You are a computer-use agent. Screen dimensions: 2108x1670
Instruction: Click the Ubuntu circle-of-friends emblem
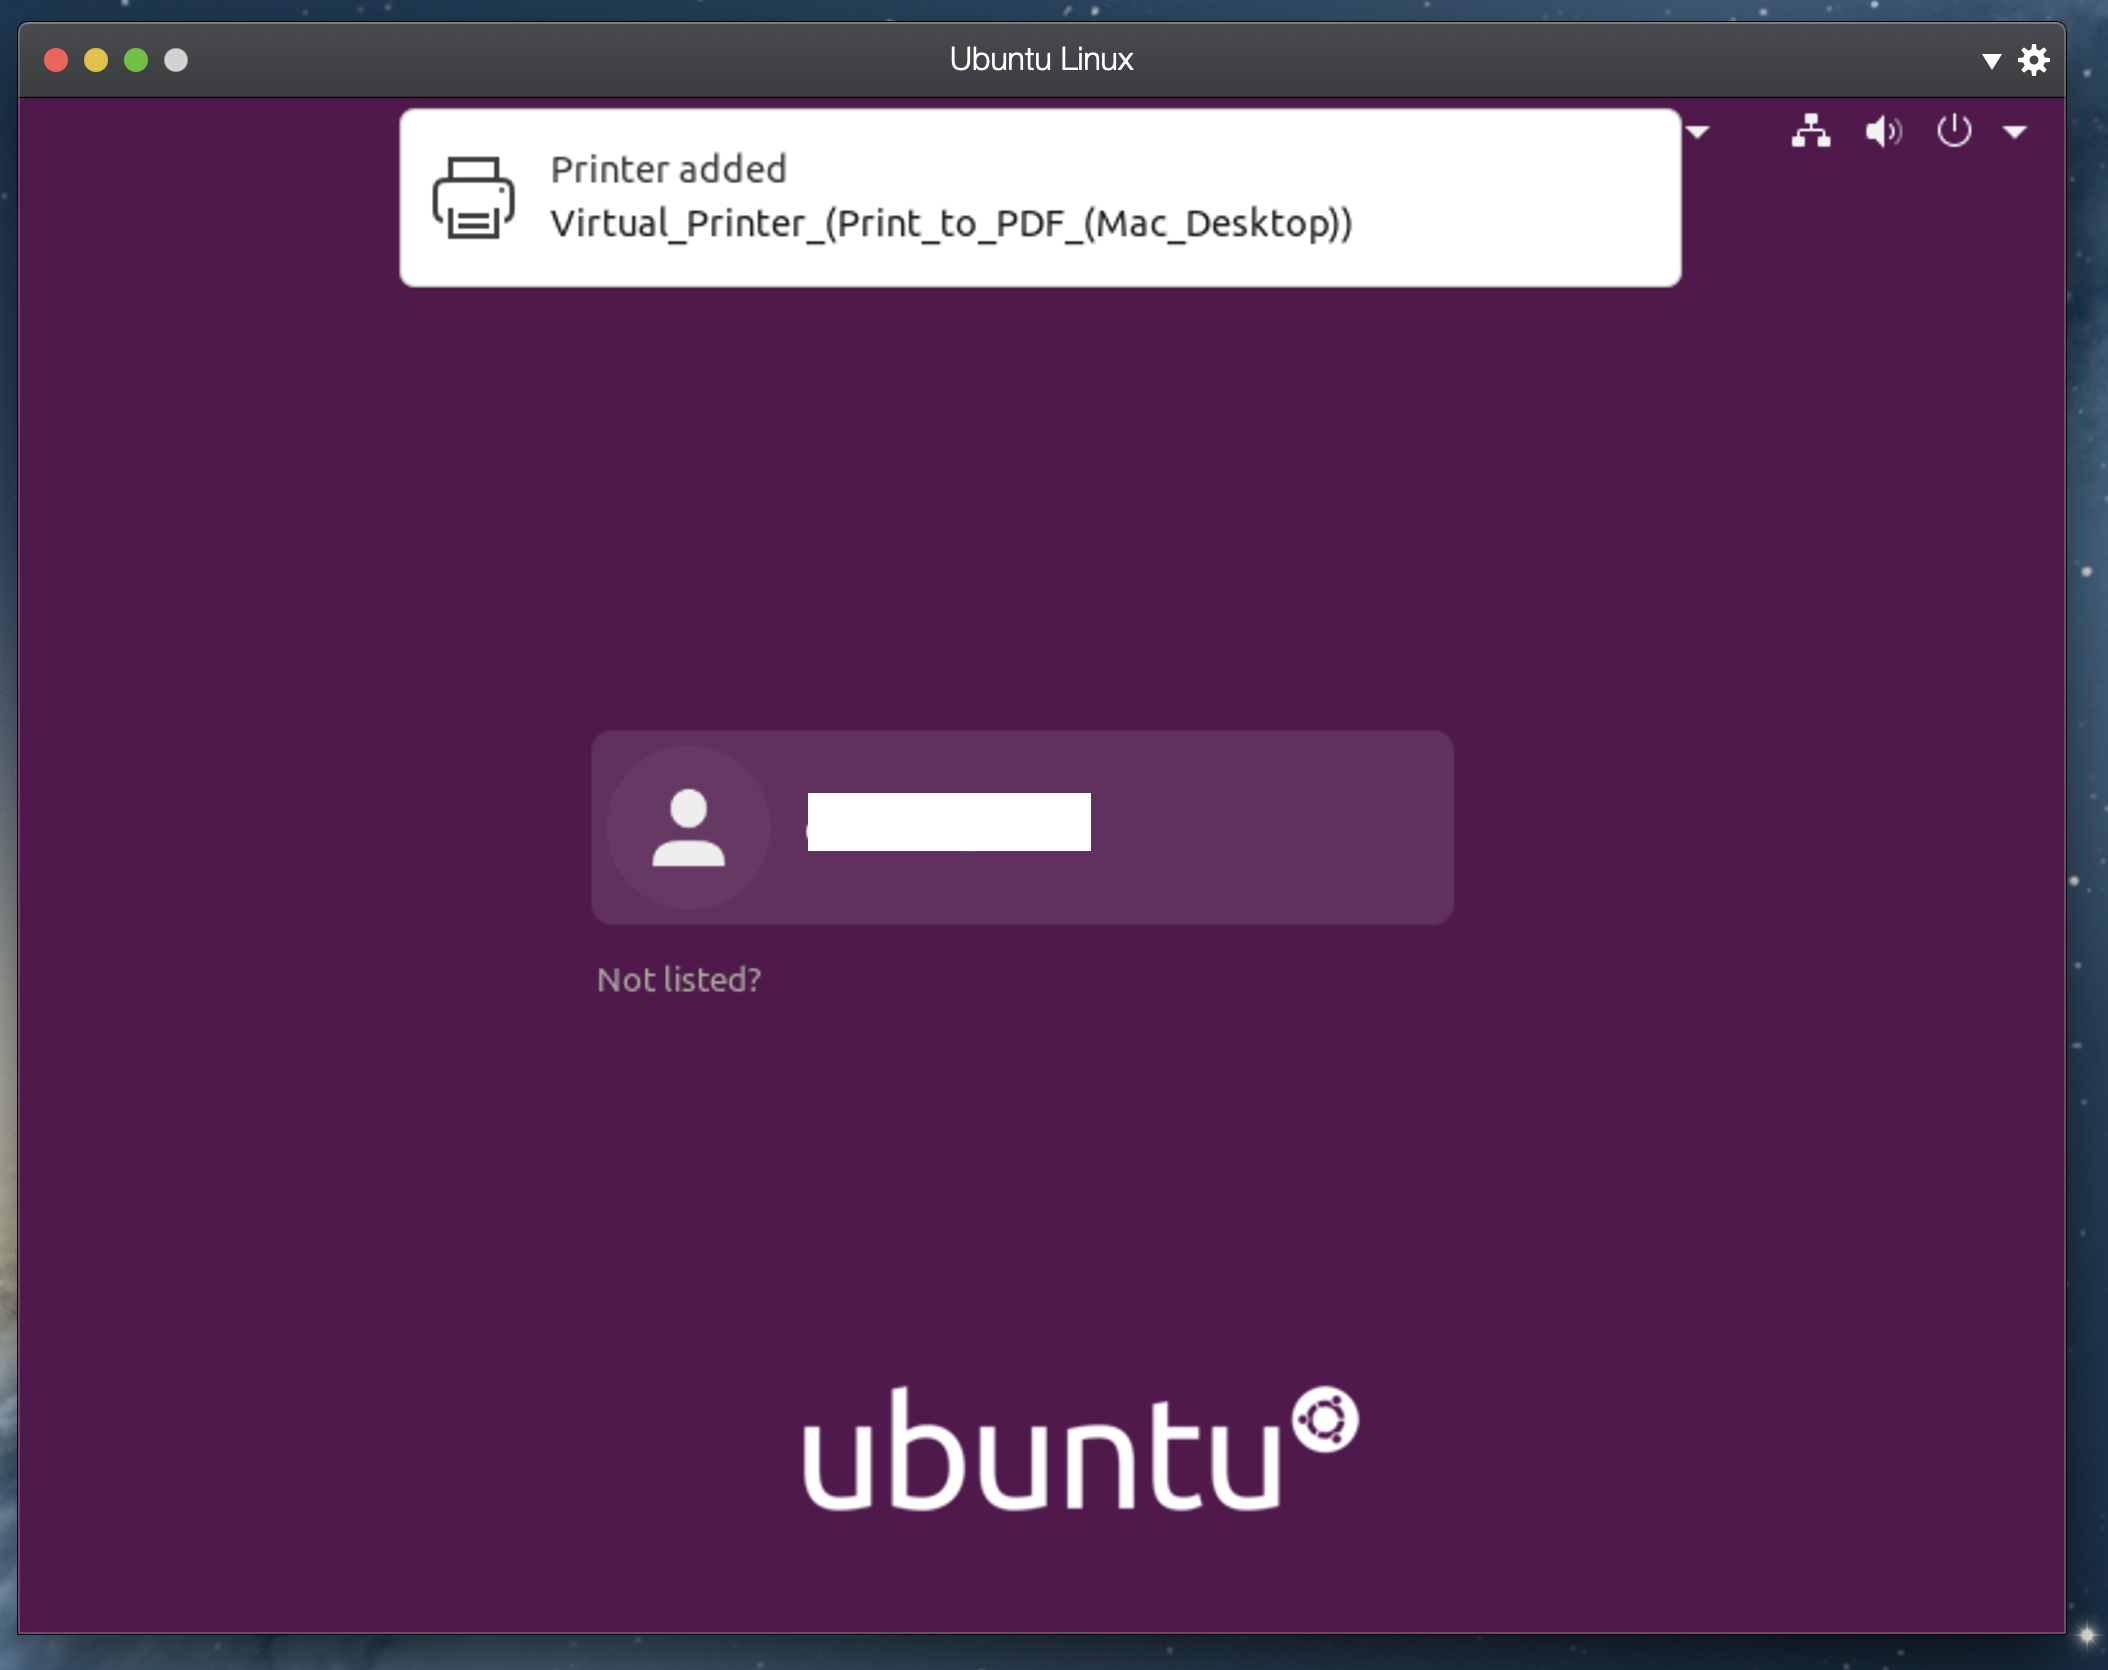tap(1325, 1418)
